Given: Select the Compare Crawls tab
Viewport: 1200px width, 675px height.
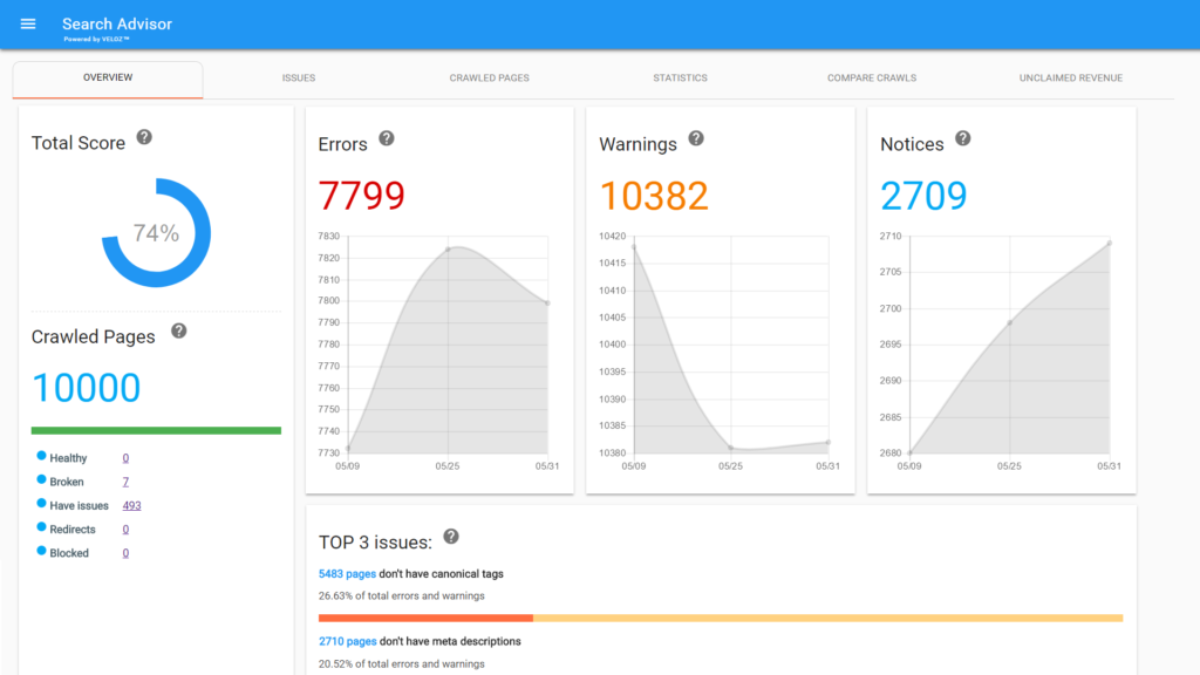Looking at the screenshot, I should (x=871, y=78).
